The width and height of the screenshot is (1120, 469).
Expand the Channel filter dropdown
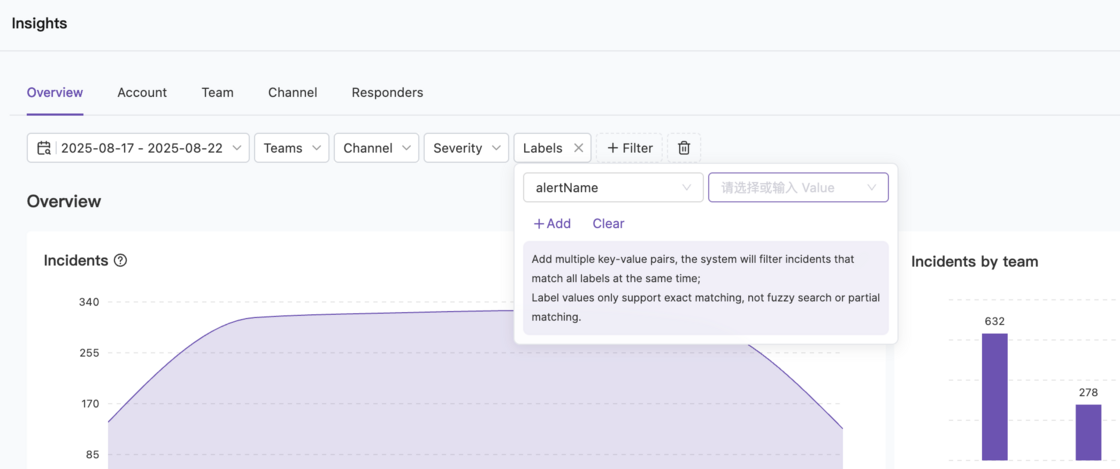pyautogui.click(x=376, y=148)
